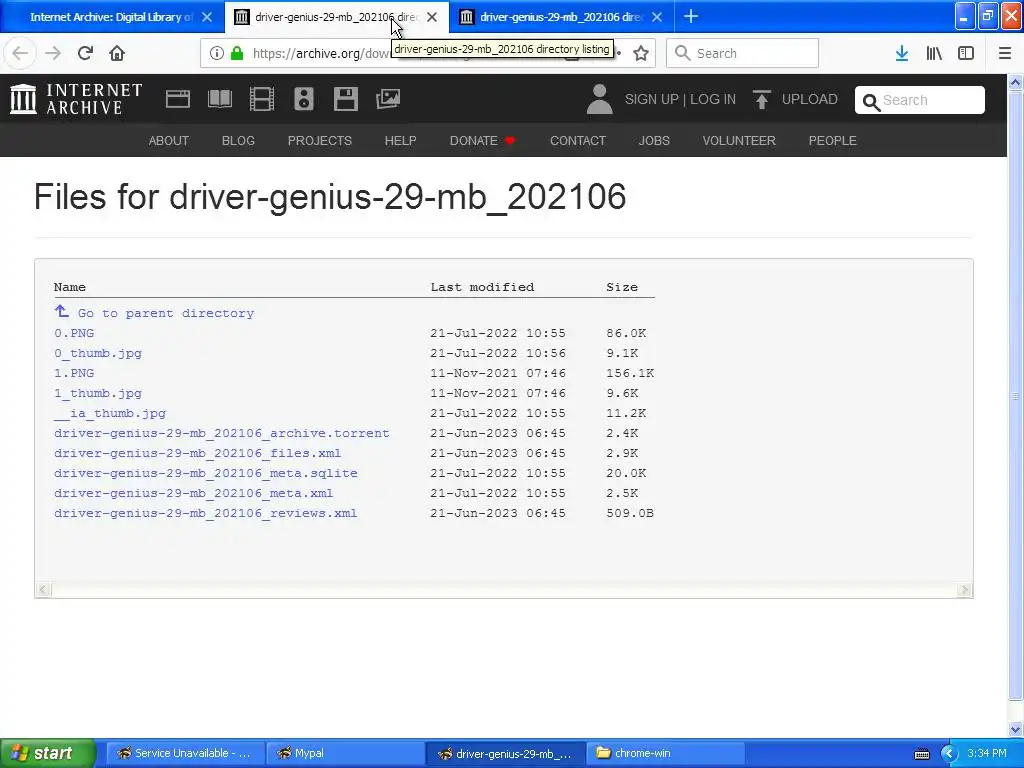Click the page scrollbar up arrow
The width and height of the screenshot is (1024, 768).
(x=1016, y=82)
